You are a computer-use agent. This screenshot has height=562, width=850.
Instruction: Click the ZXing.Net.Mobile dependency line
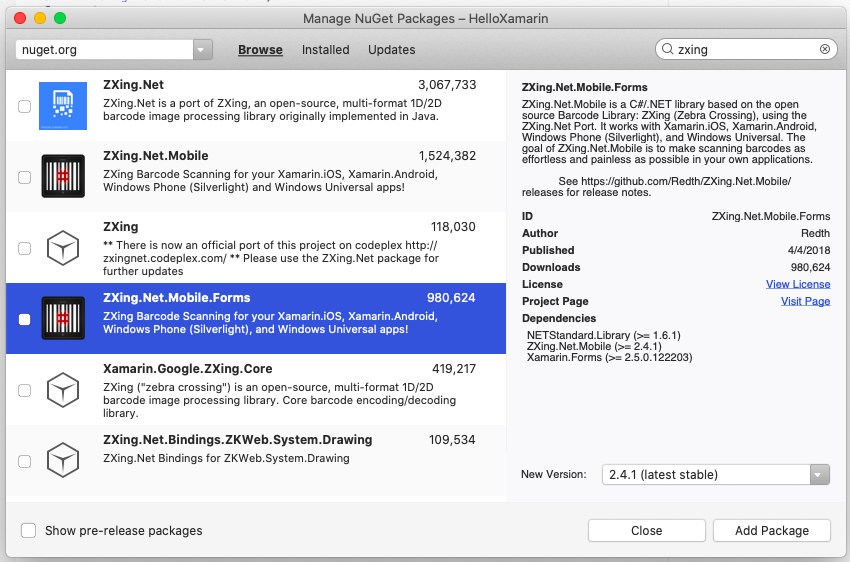coord(594,346)
